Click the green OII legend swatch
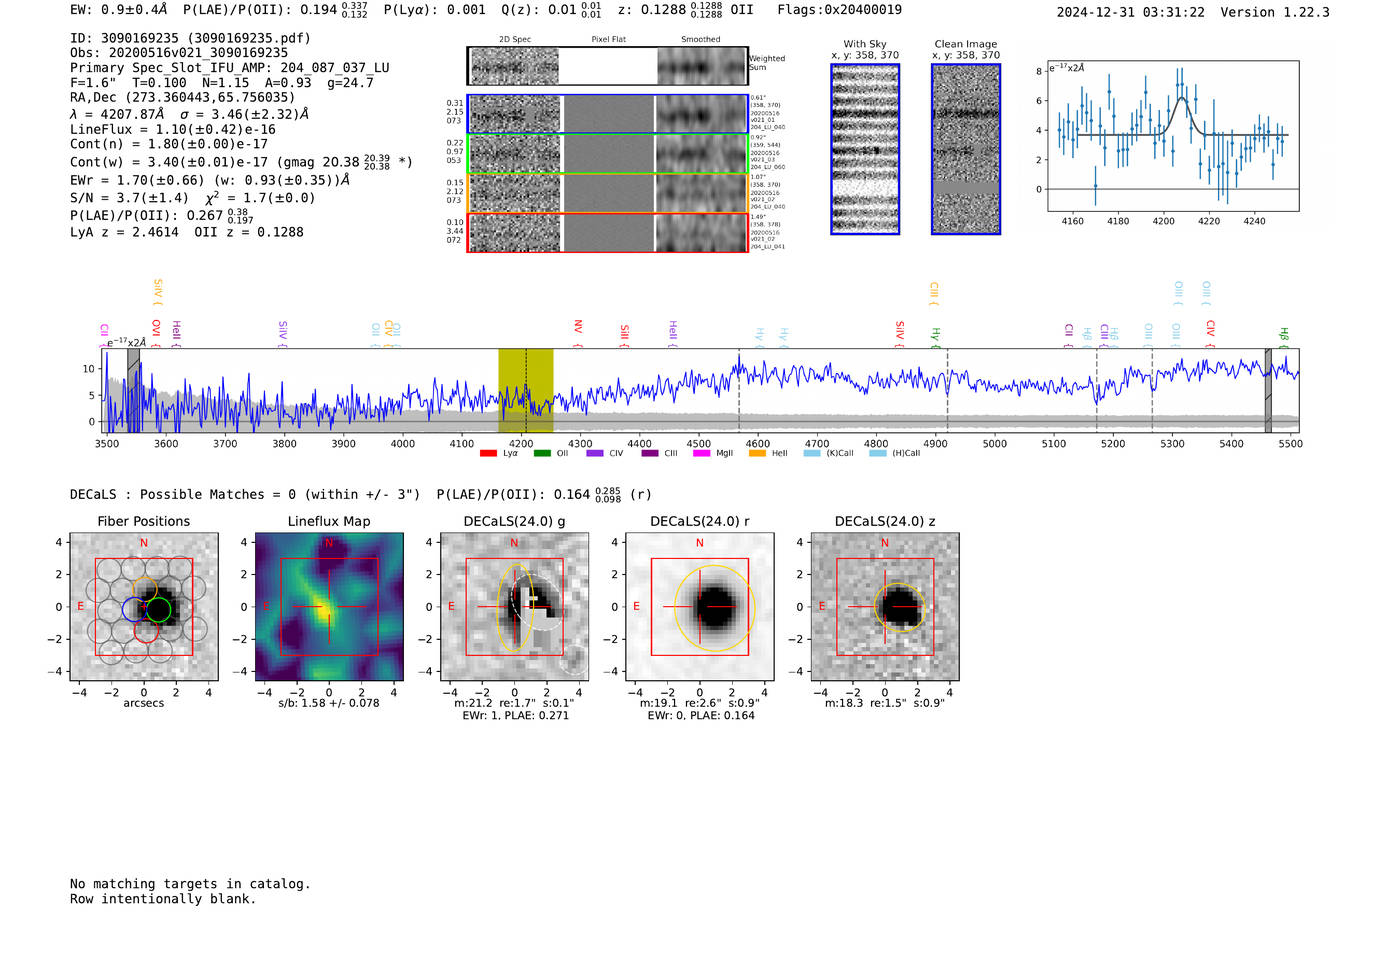 click(542, 453)
